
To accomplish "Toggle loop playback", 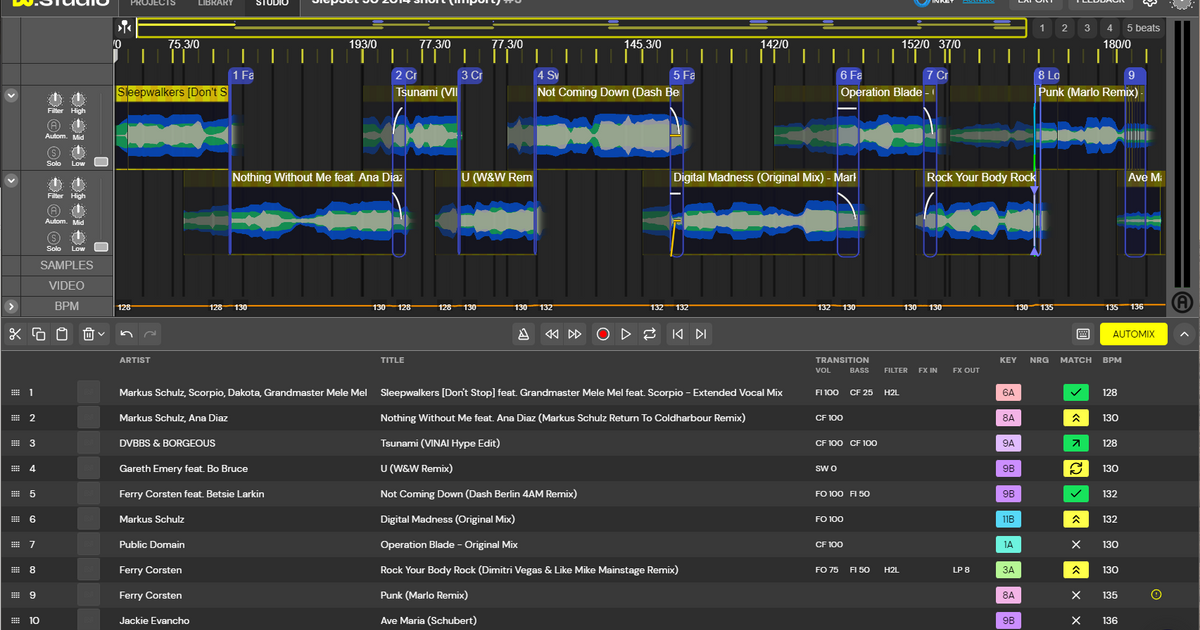I will point(650,334).
